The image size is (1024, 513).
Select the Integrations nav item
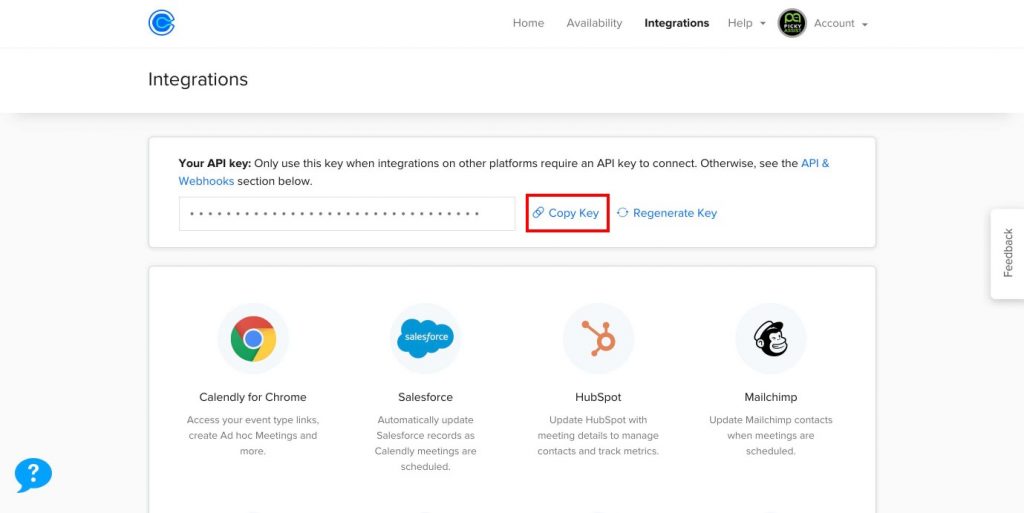click(677, 23)
